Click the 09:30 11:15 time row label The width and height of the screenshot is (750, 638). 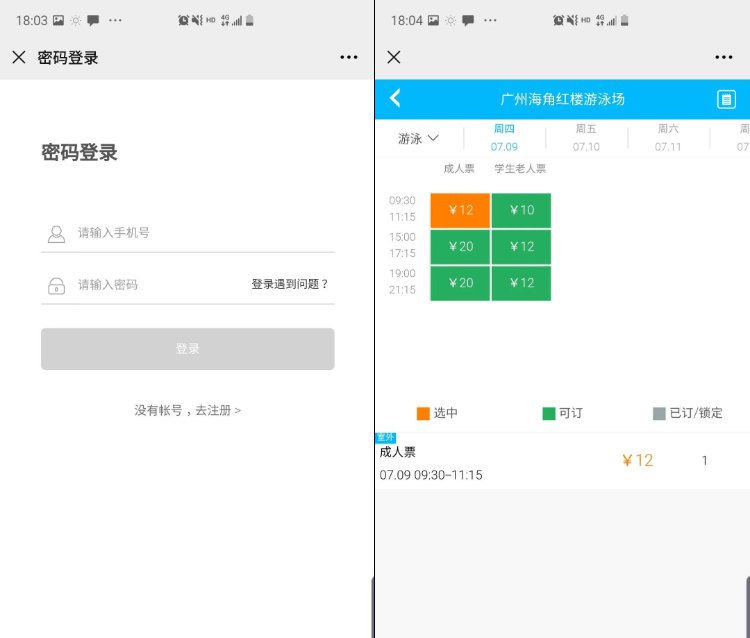click(402, 209)
